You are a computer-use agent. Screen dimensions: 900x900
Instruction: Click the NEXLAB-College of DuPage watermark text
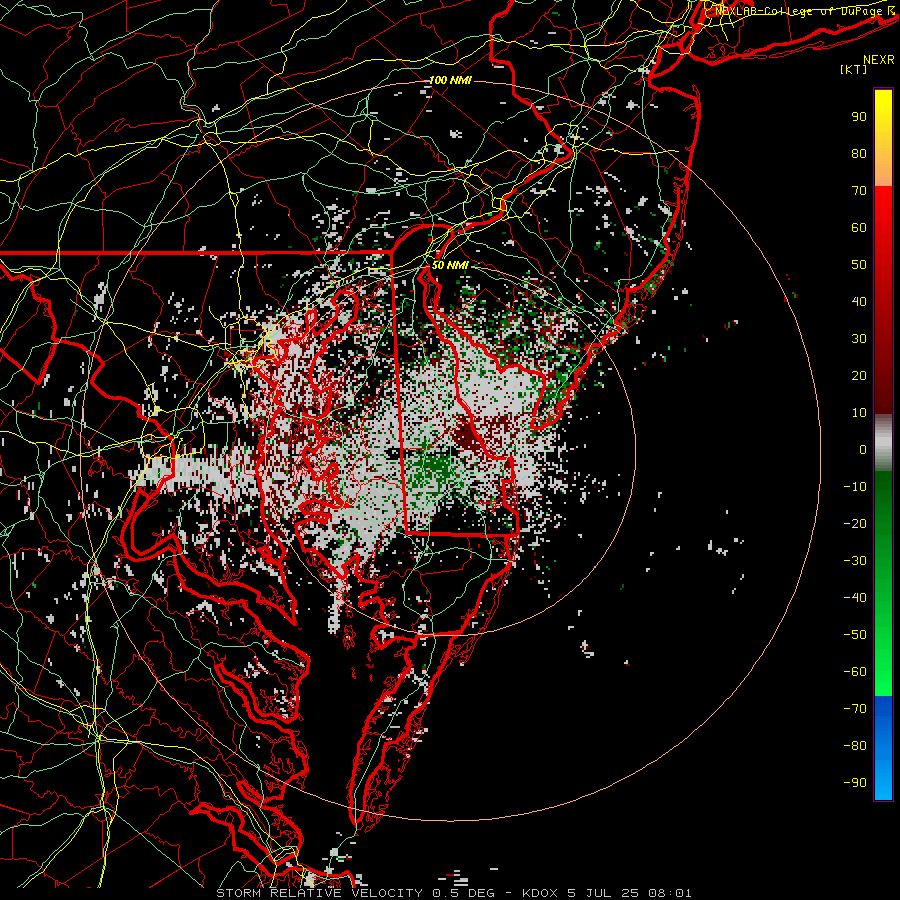[805, 10]
